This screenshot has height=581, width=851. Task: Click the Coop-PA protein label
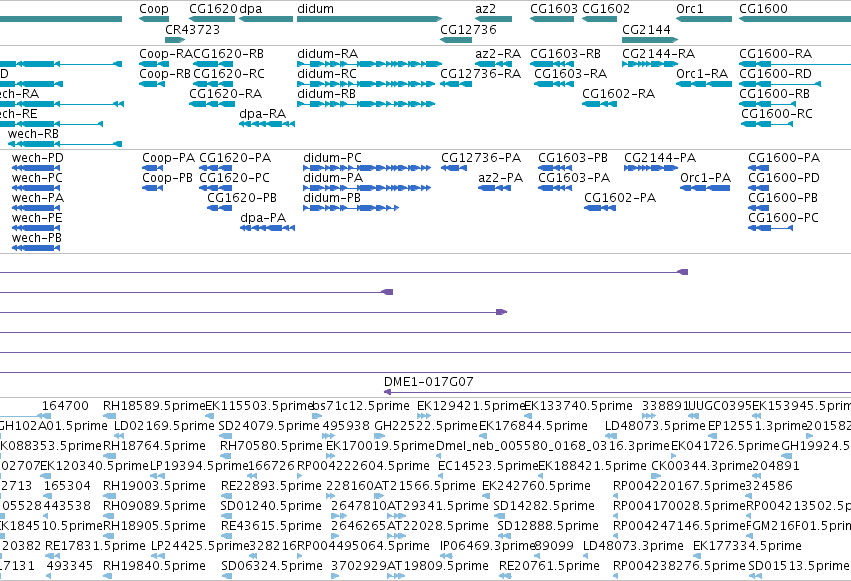[168, 158]
